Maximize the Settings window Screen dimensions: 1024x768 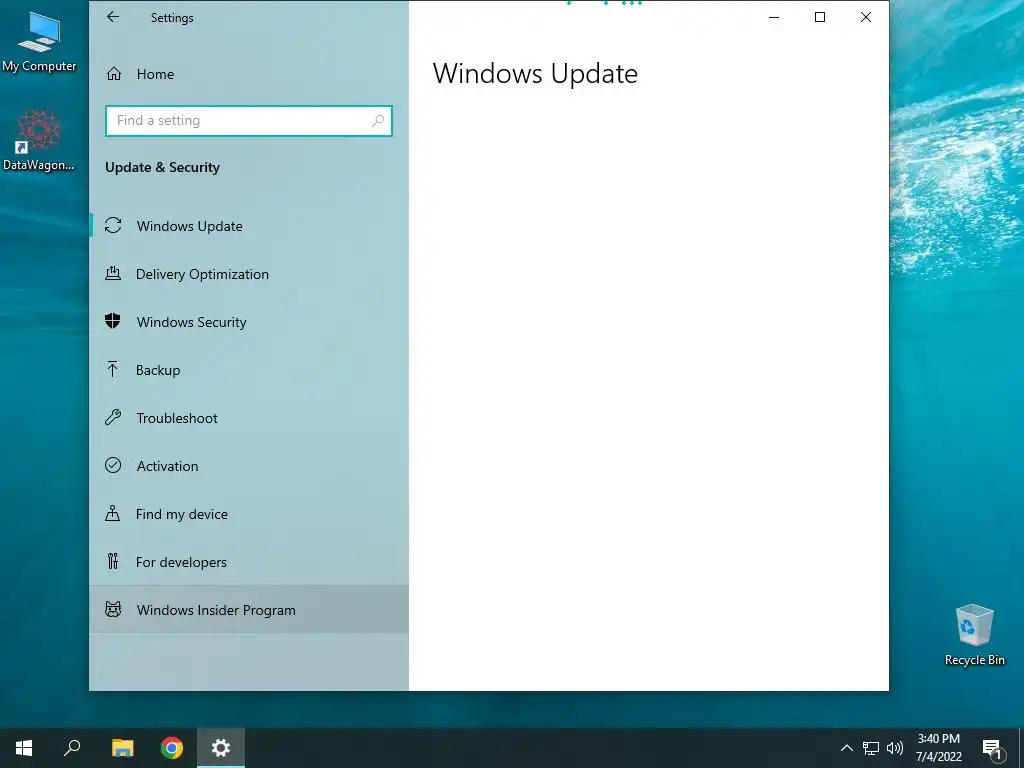point(820,18)
